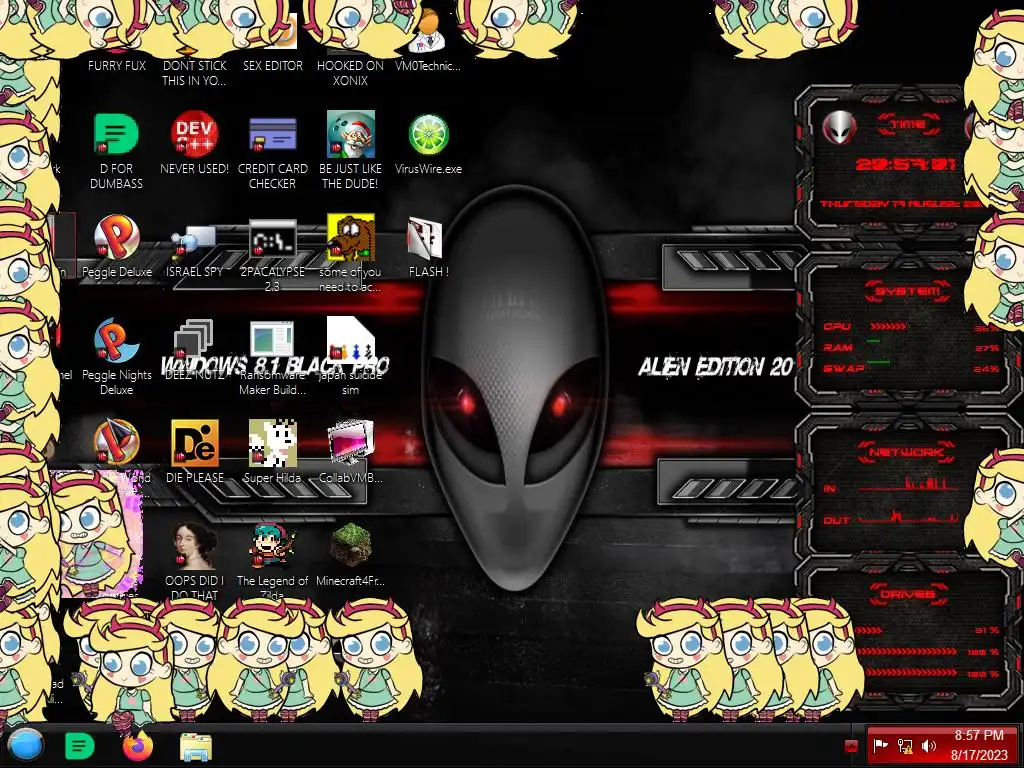Open the Ransomware Maker Build... icon
Image resolution: width=1024 pixels, height=768 pixels.
(272, 340)
